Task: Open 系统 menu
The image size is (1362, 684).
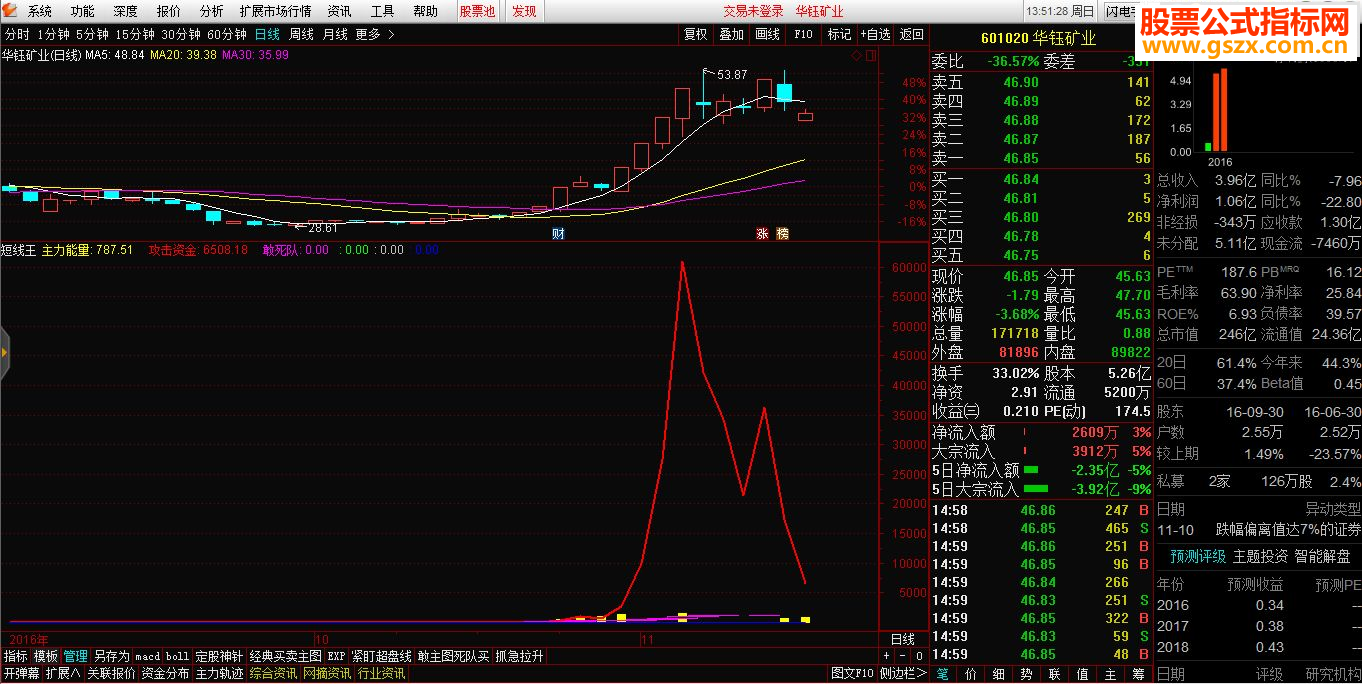Action: click(x=40, y=12)
